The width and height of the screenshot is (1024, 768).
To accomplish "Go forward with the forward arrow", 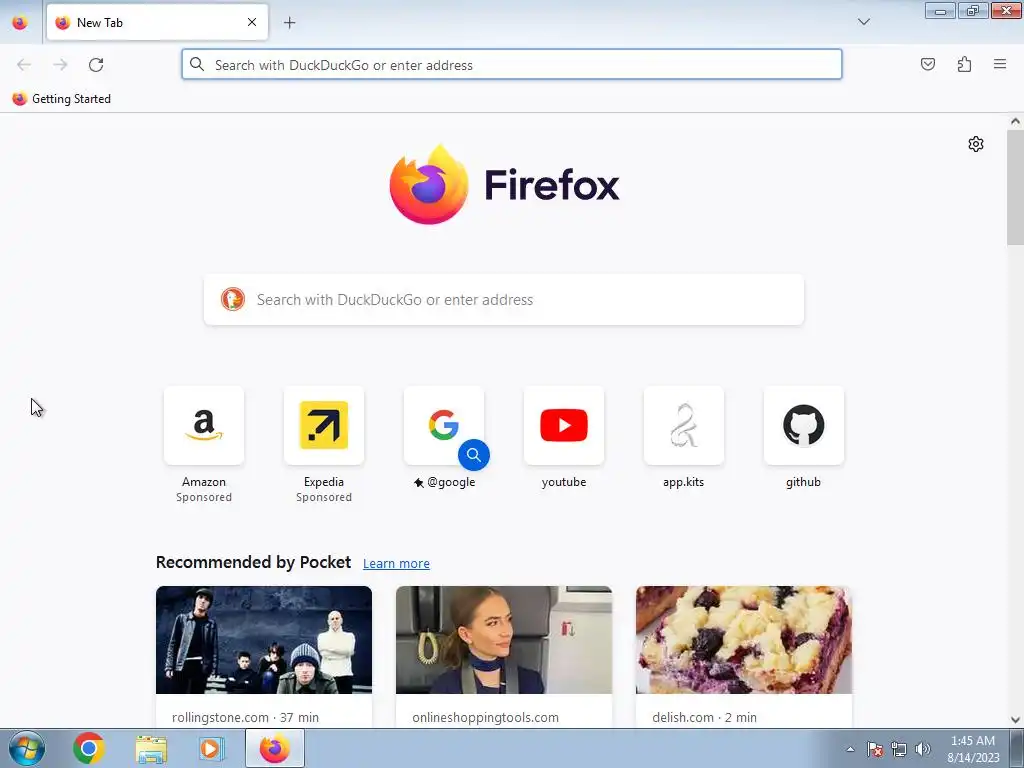I will (60, 65).
